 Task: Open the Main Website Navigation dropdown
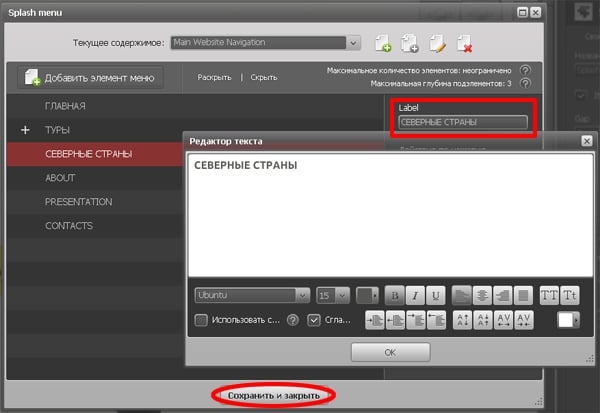264,43
